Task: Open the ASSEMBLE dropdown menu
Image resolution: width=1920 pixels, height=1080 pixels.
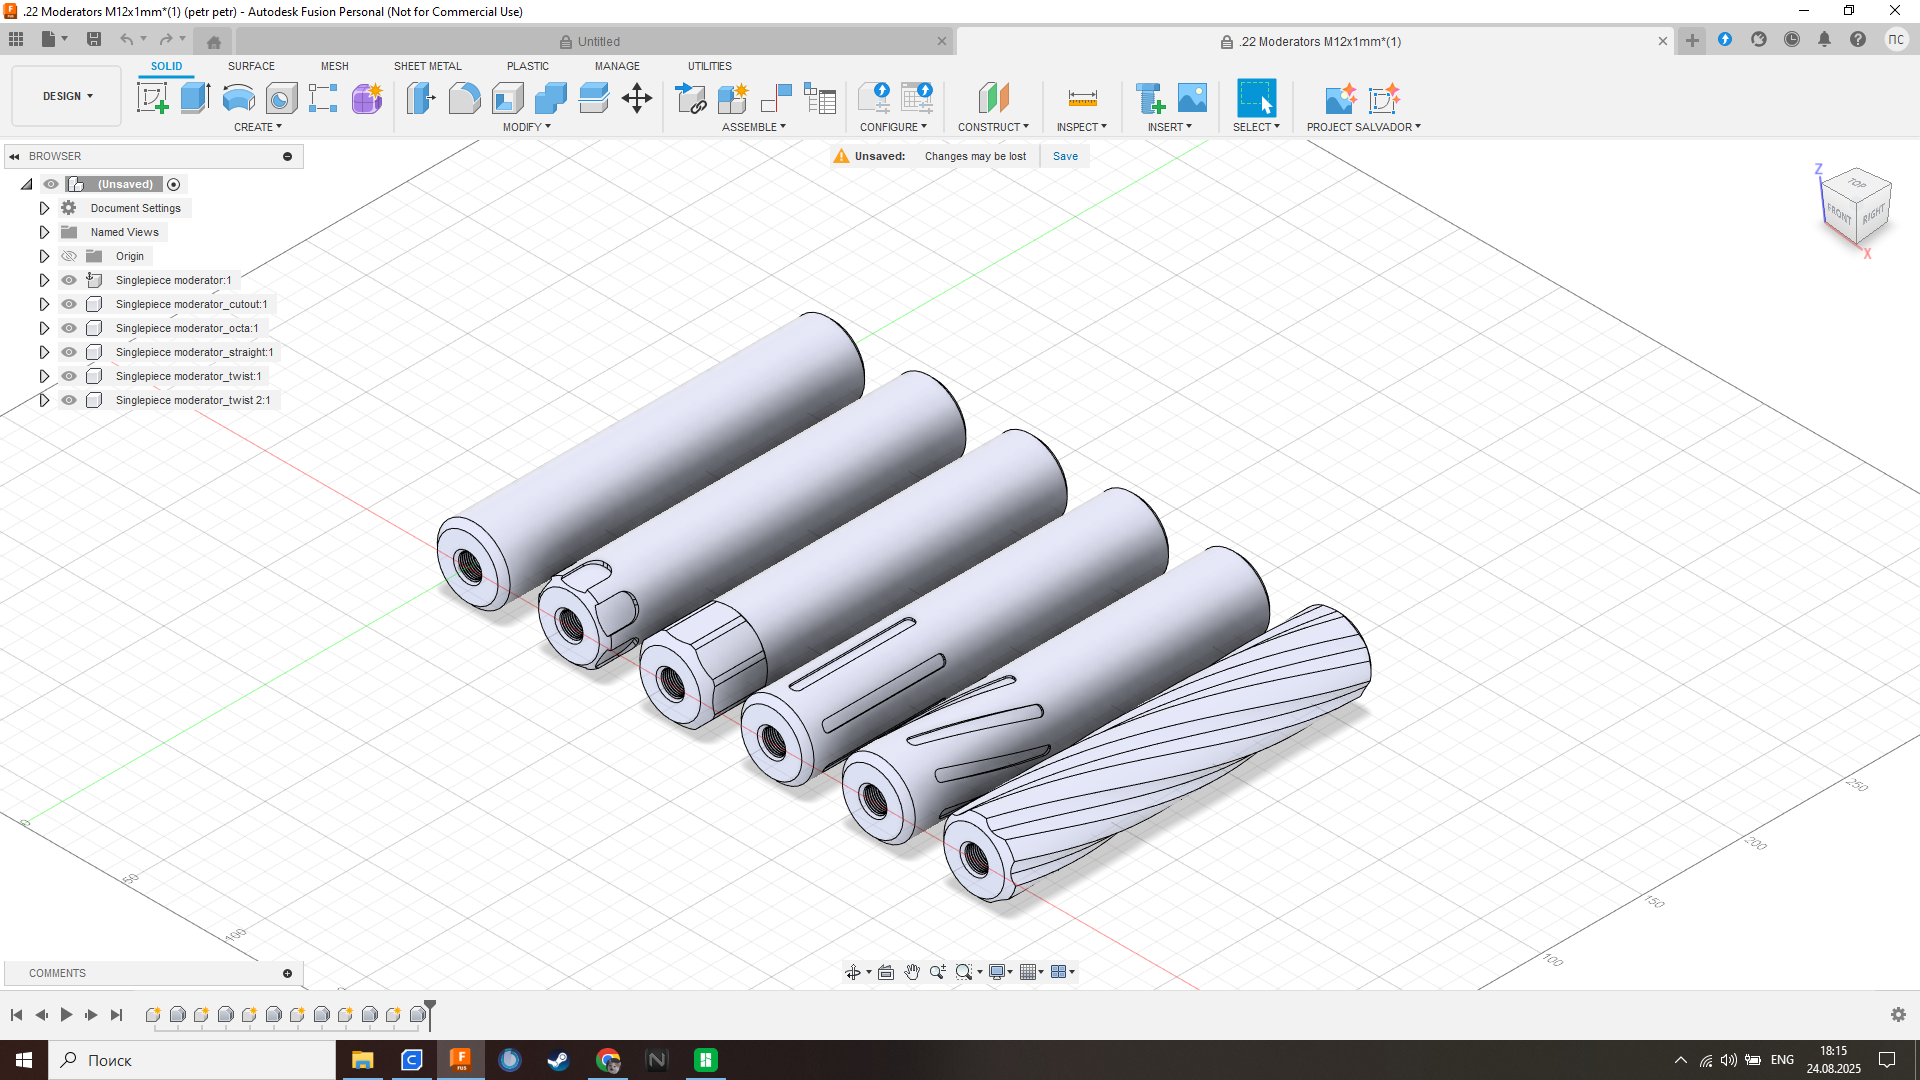Action: pyautogui.click(x=754, y=127)
